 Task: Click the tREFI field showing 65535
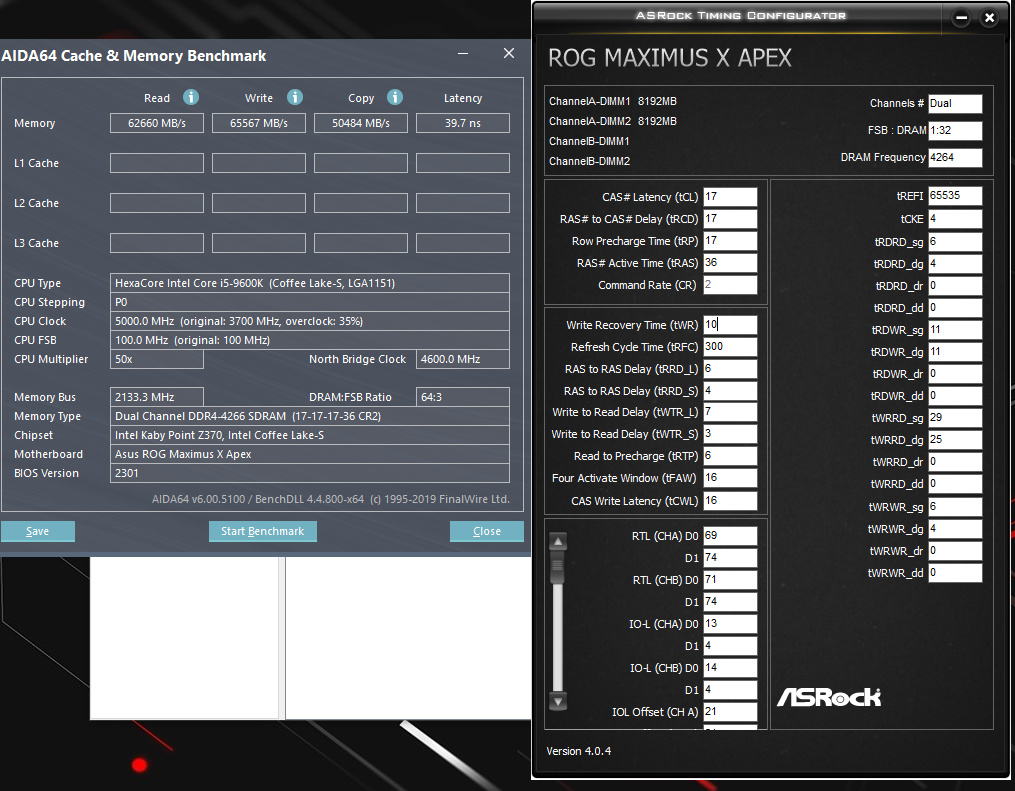click(x=955, y=196)
